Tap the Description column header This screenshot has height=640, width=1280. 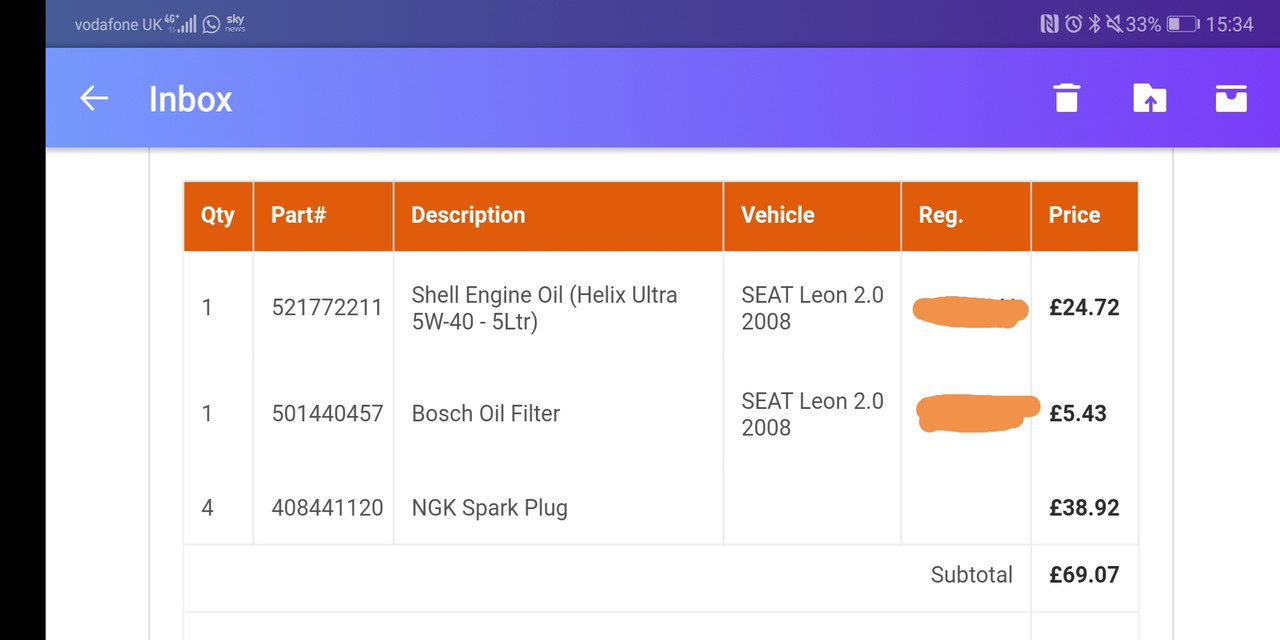[558, 215]
